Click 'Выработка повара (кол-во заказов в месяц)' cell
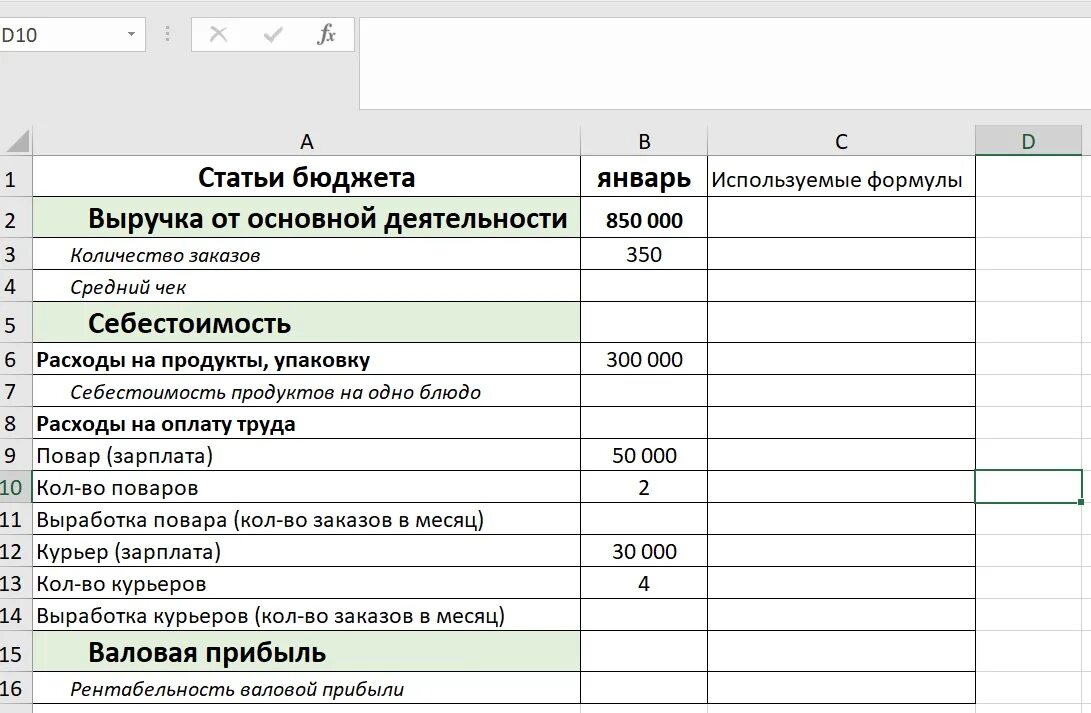 click(306, 519)
